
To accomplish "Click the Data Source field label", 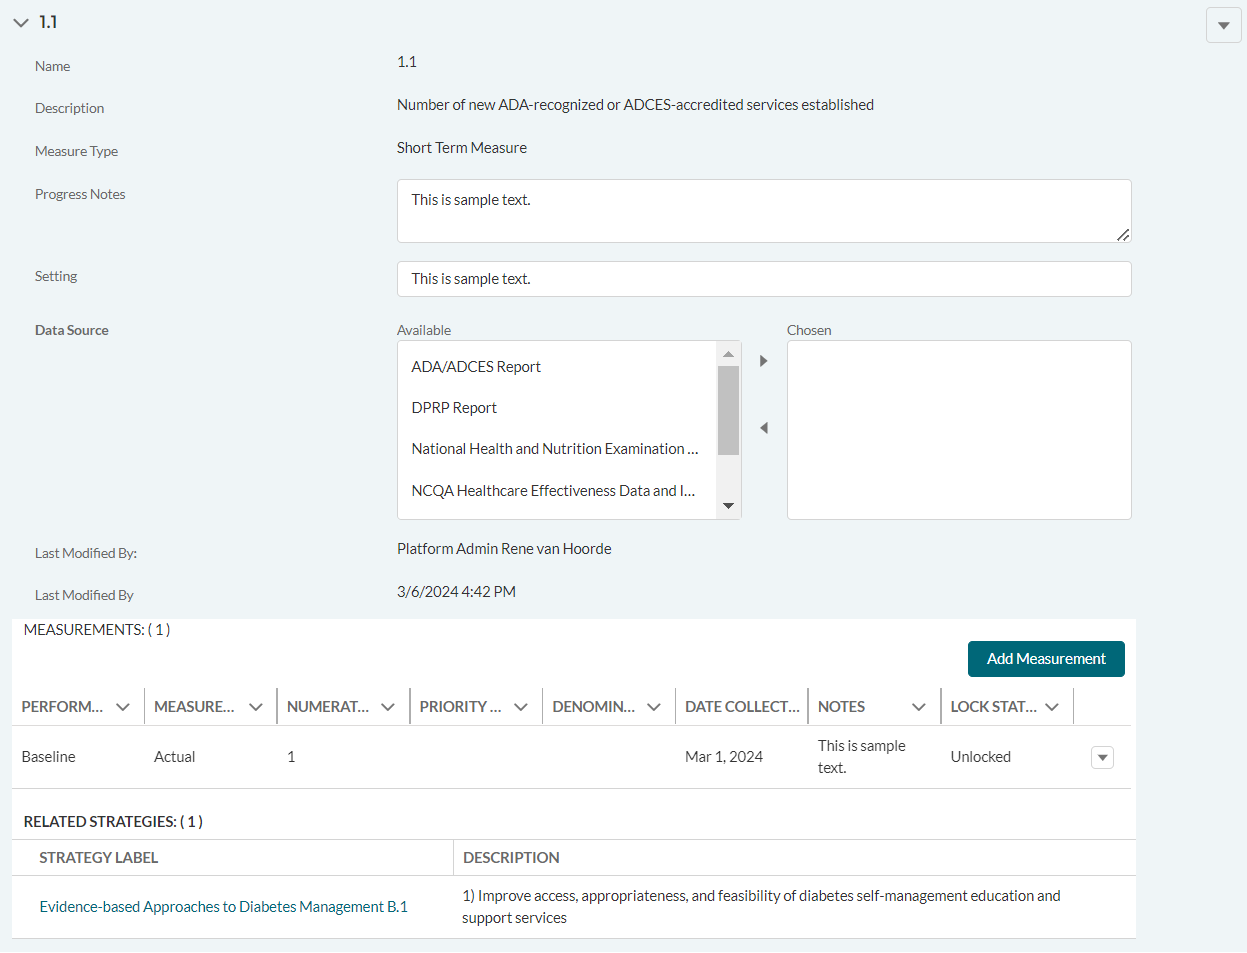I will (72, 330).
